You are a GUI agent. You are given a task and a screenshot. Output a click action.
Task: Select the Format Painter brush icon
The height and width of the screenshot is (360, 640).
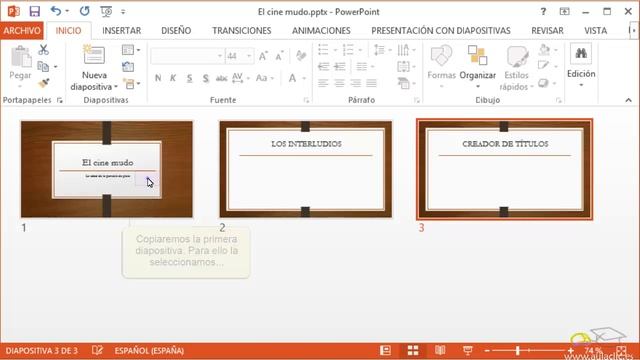[44, 83]
